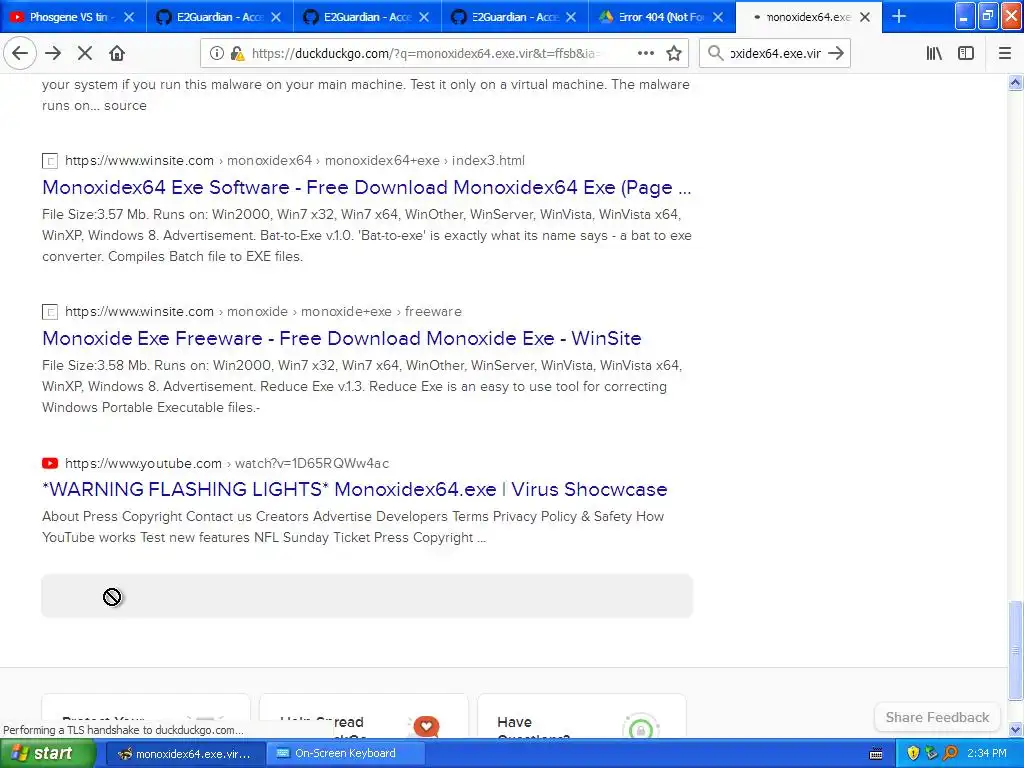
Task: Click the Have Questions card
Action: (x=582, y=716)
